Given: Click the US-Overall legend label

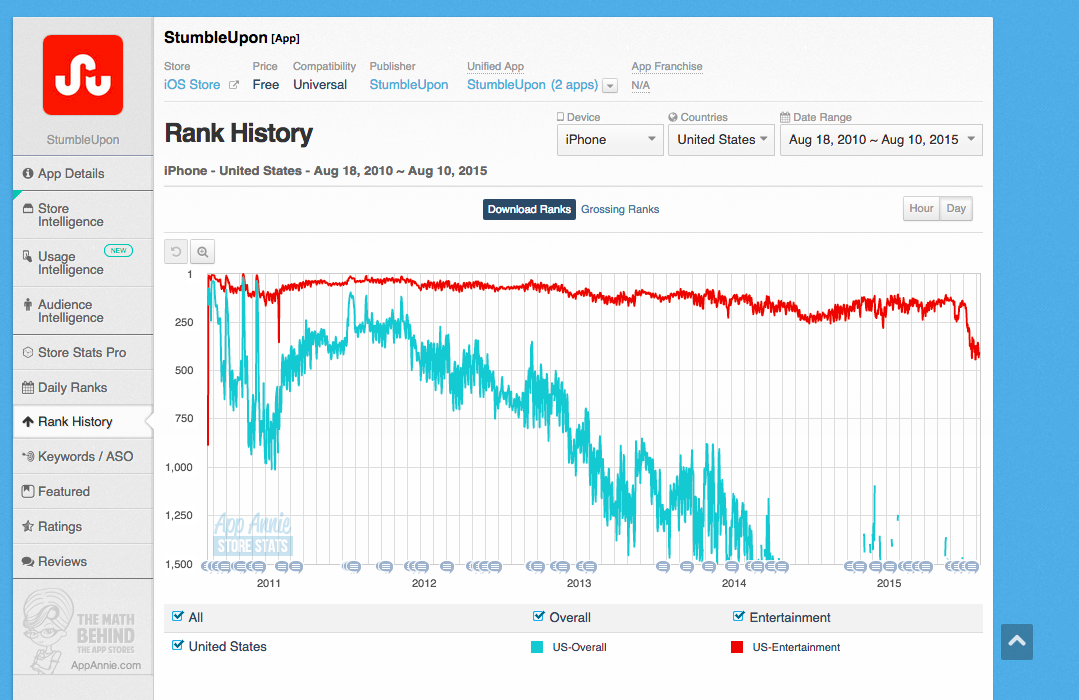Looking at the screenshot, I should [579, 647].
